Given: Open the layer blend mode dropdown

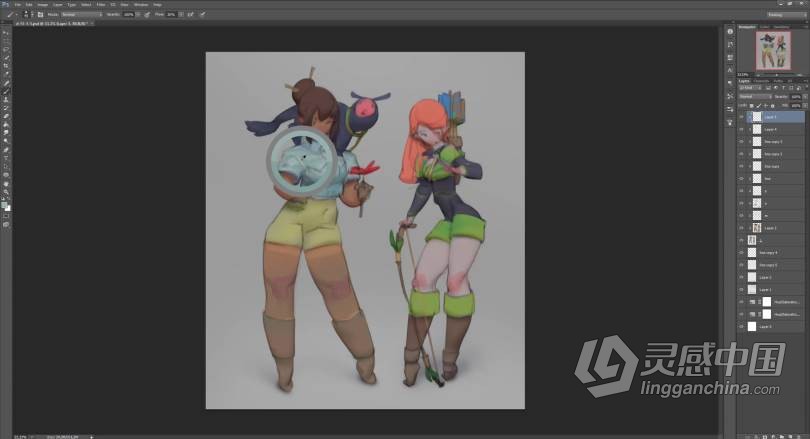Looking at the screenshot, I should coord(756,97).
